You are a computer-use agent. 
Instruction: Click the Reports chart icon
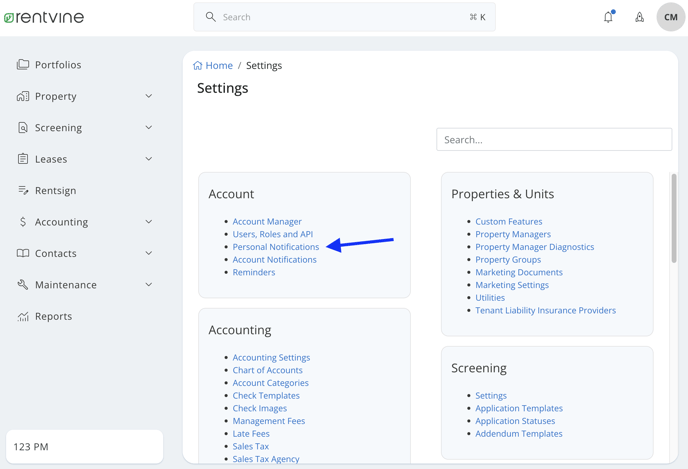click(23, 316)
